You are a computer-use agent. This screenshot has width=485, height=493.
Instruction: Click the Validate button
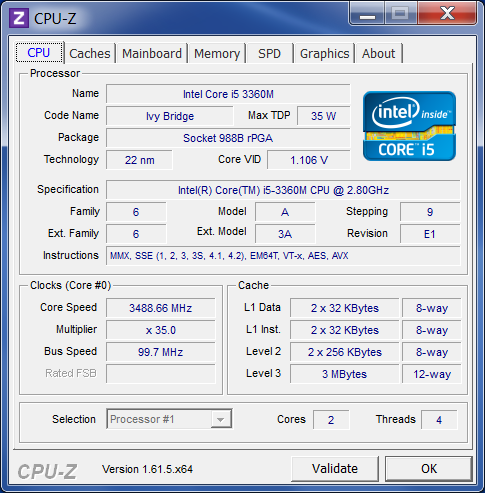(x=335, y=469)
